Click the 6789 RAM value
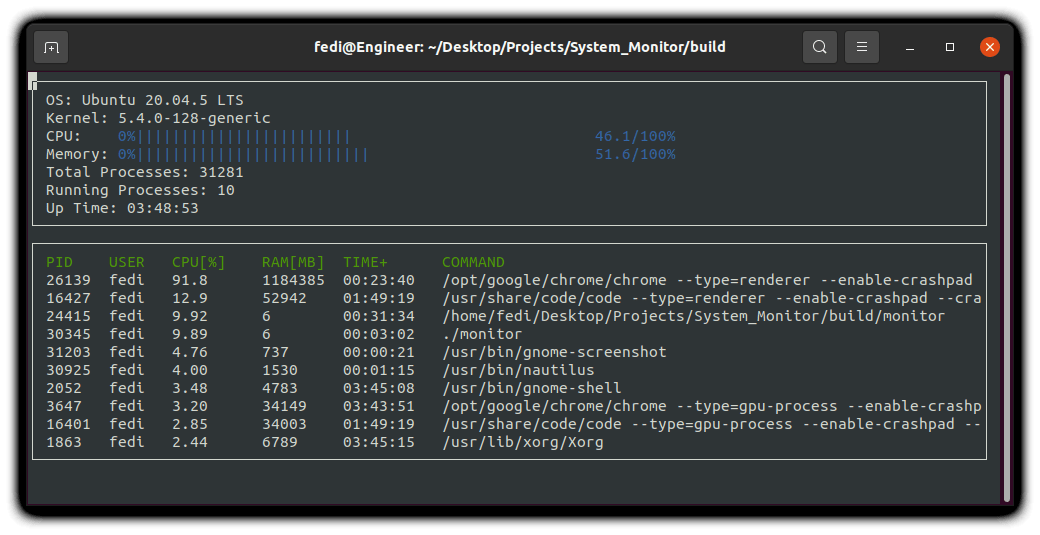 pyautogui.click(x=280, y=442)
